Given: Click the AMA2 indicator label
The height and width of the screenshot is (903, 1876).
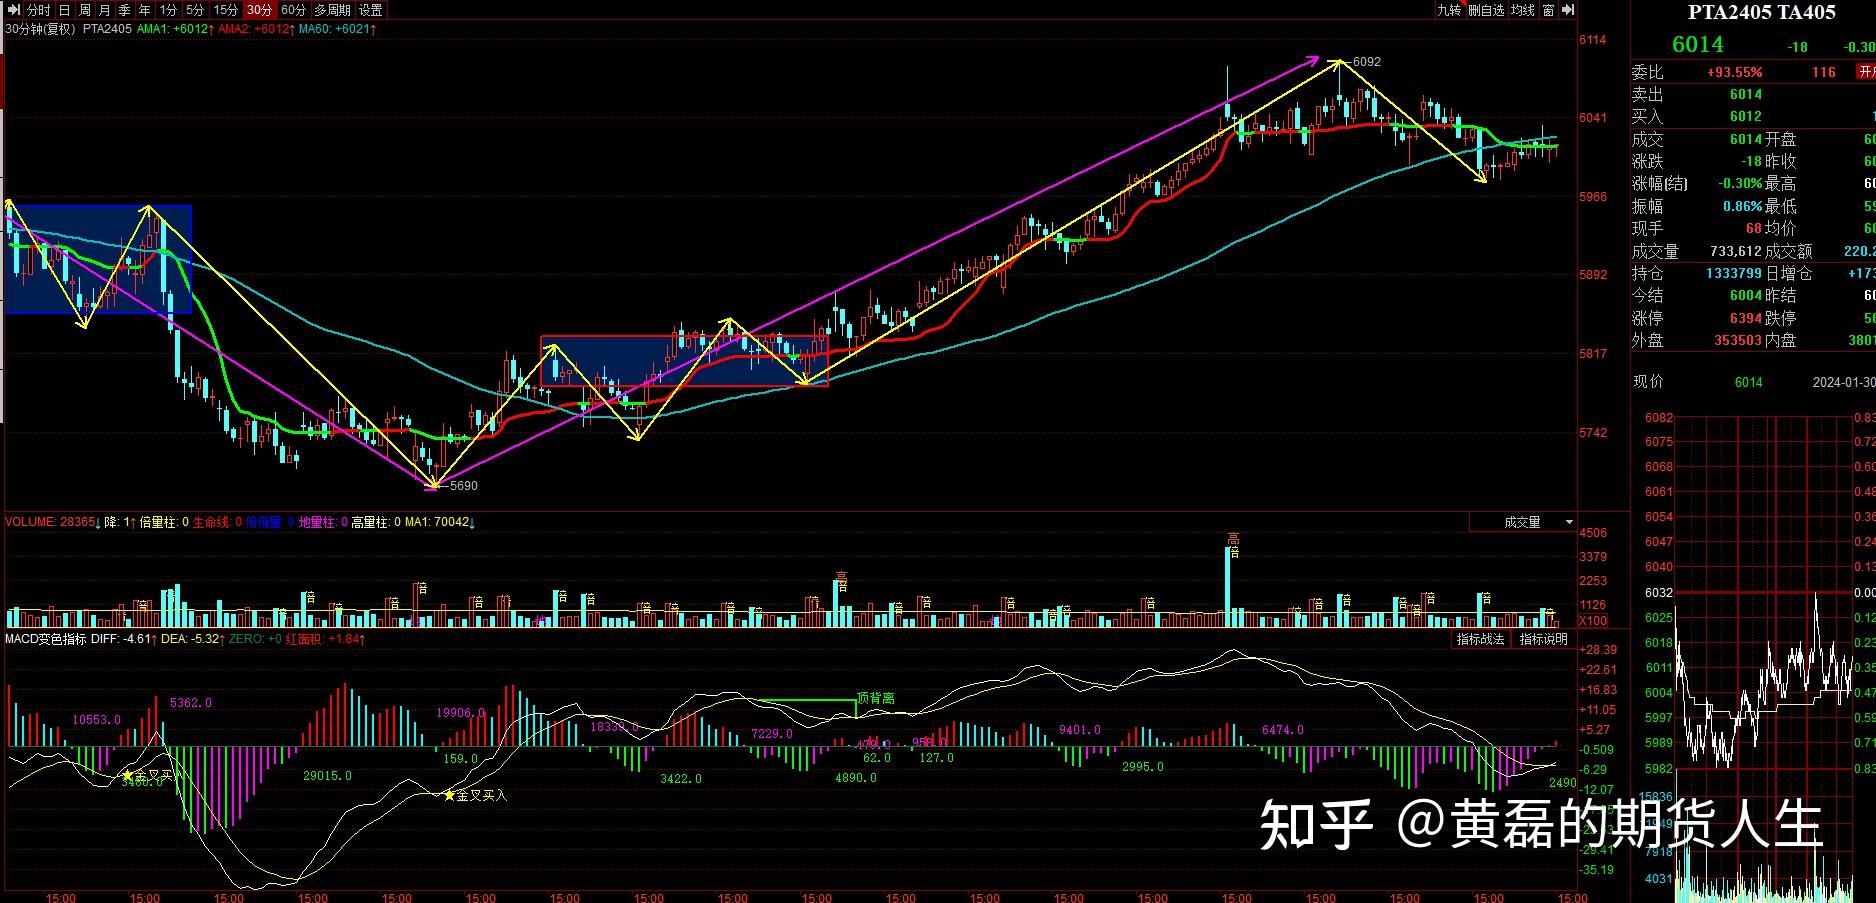Looking at the screenshot, I should pyautogui.click(x=256, y=29).
